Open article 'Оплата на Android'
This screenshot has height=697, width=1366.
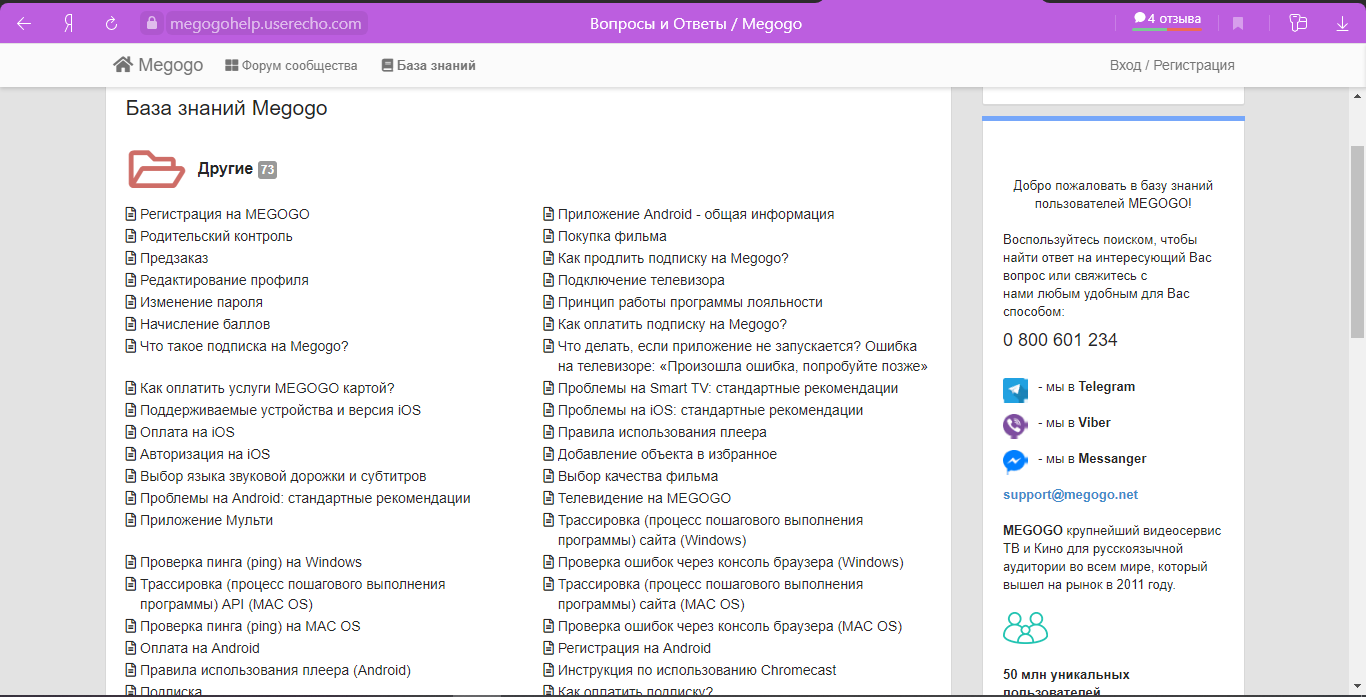200,648
